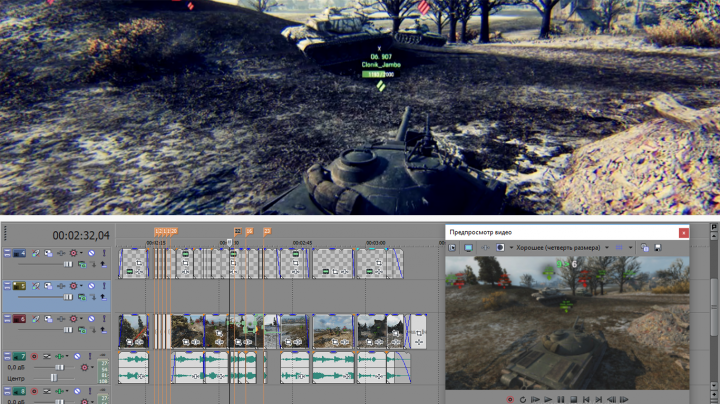
Task: Toggle loop playback in transport
Action: pyautogui.click(x=523, y=400)
